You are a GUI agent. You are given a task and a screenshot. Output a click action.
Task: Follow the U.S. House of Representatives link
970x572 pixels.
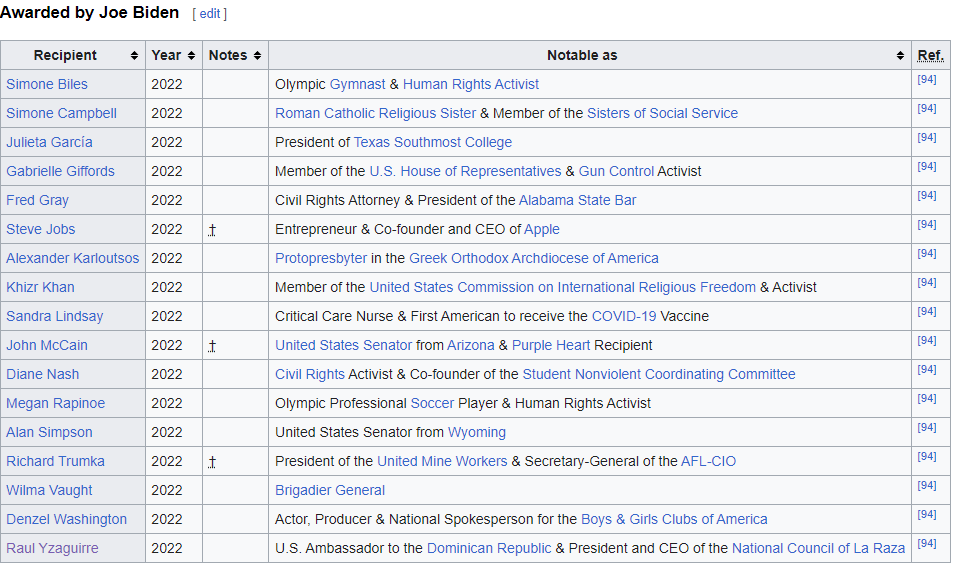tap(465, 171)
